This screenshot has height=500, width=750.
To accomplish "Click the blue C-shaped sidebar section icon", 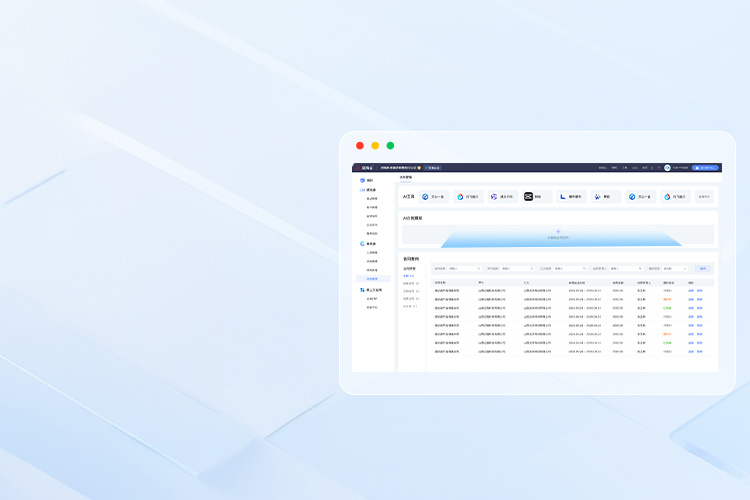I will point(363,243).
